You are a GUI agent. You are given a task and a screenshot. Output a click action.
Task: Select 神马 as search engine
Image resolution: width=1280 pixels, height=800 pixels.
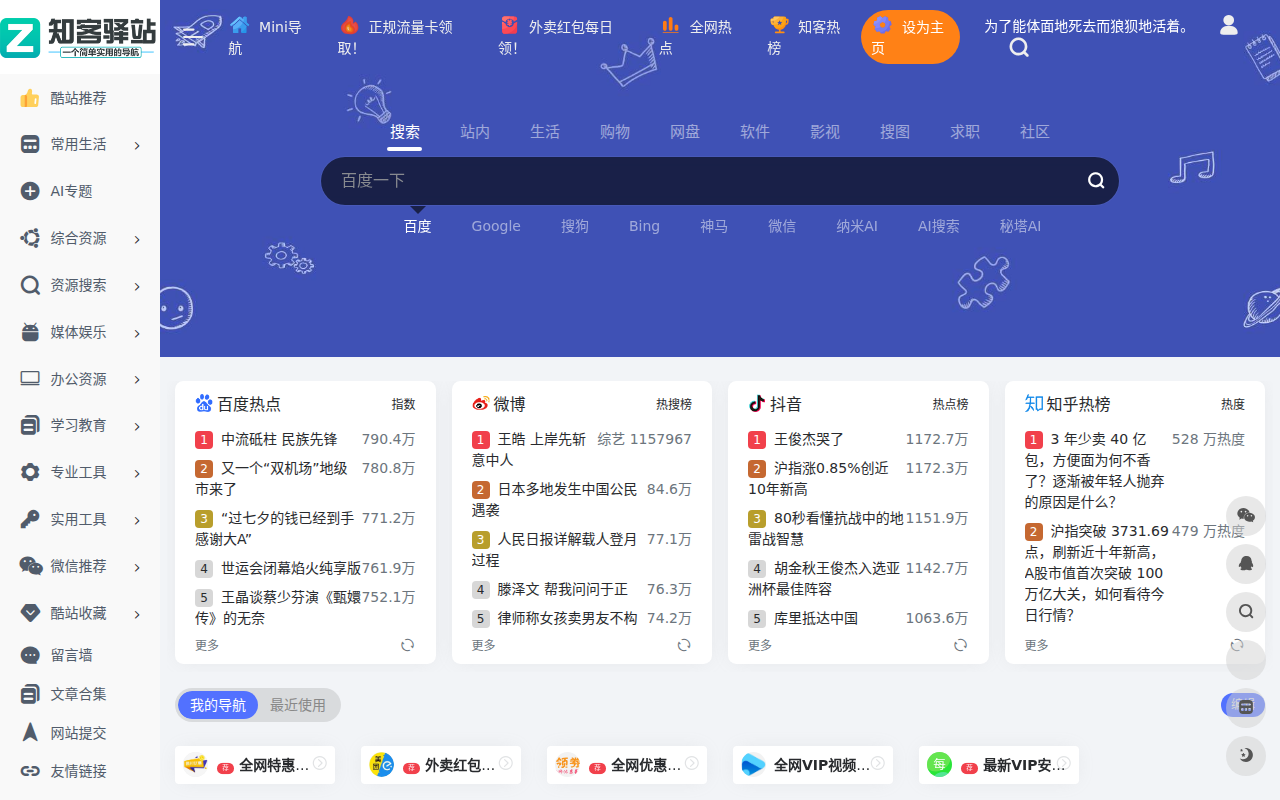coord(714,226)
